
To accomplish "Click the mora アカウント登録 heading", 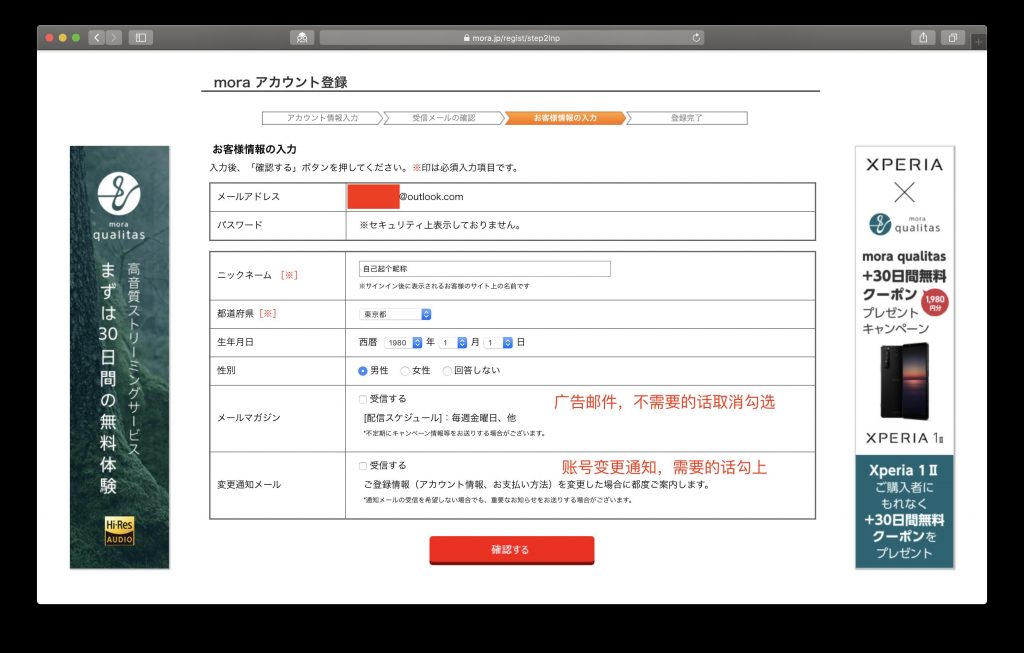I will point(280,82).
